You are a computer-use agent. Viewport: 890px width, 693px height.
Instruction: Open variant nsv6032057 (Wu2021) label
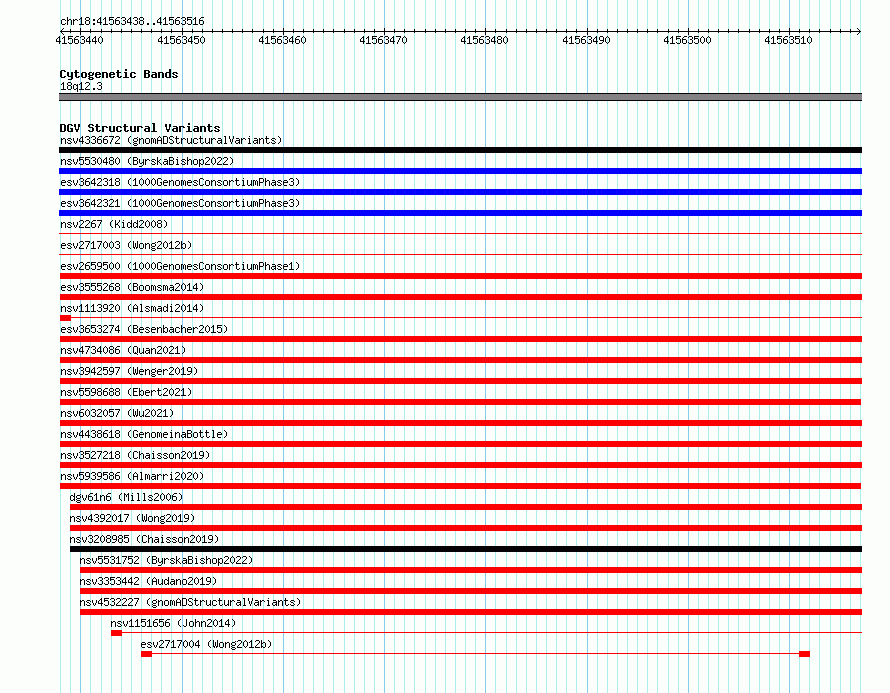(x=117, y=413)
